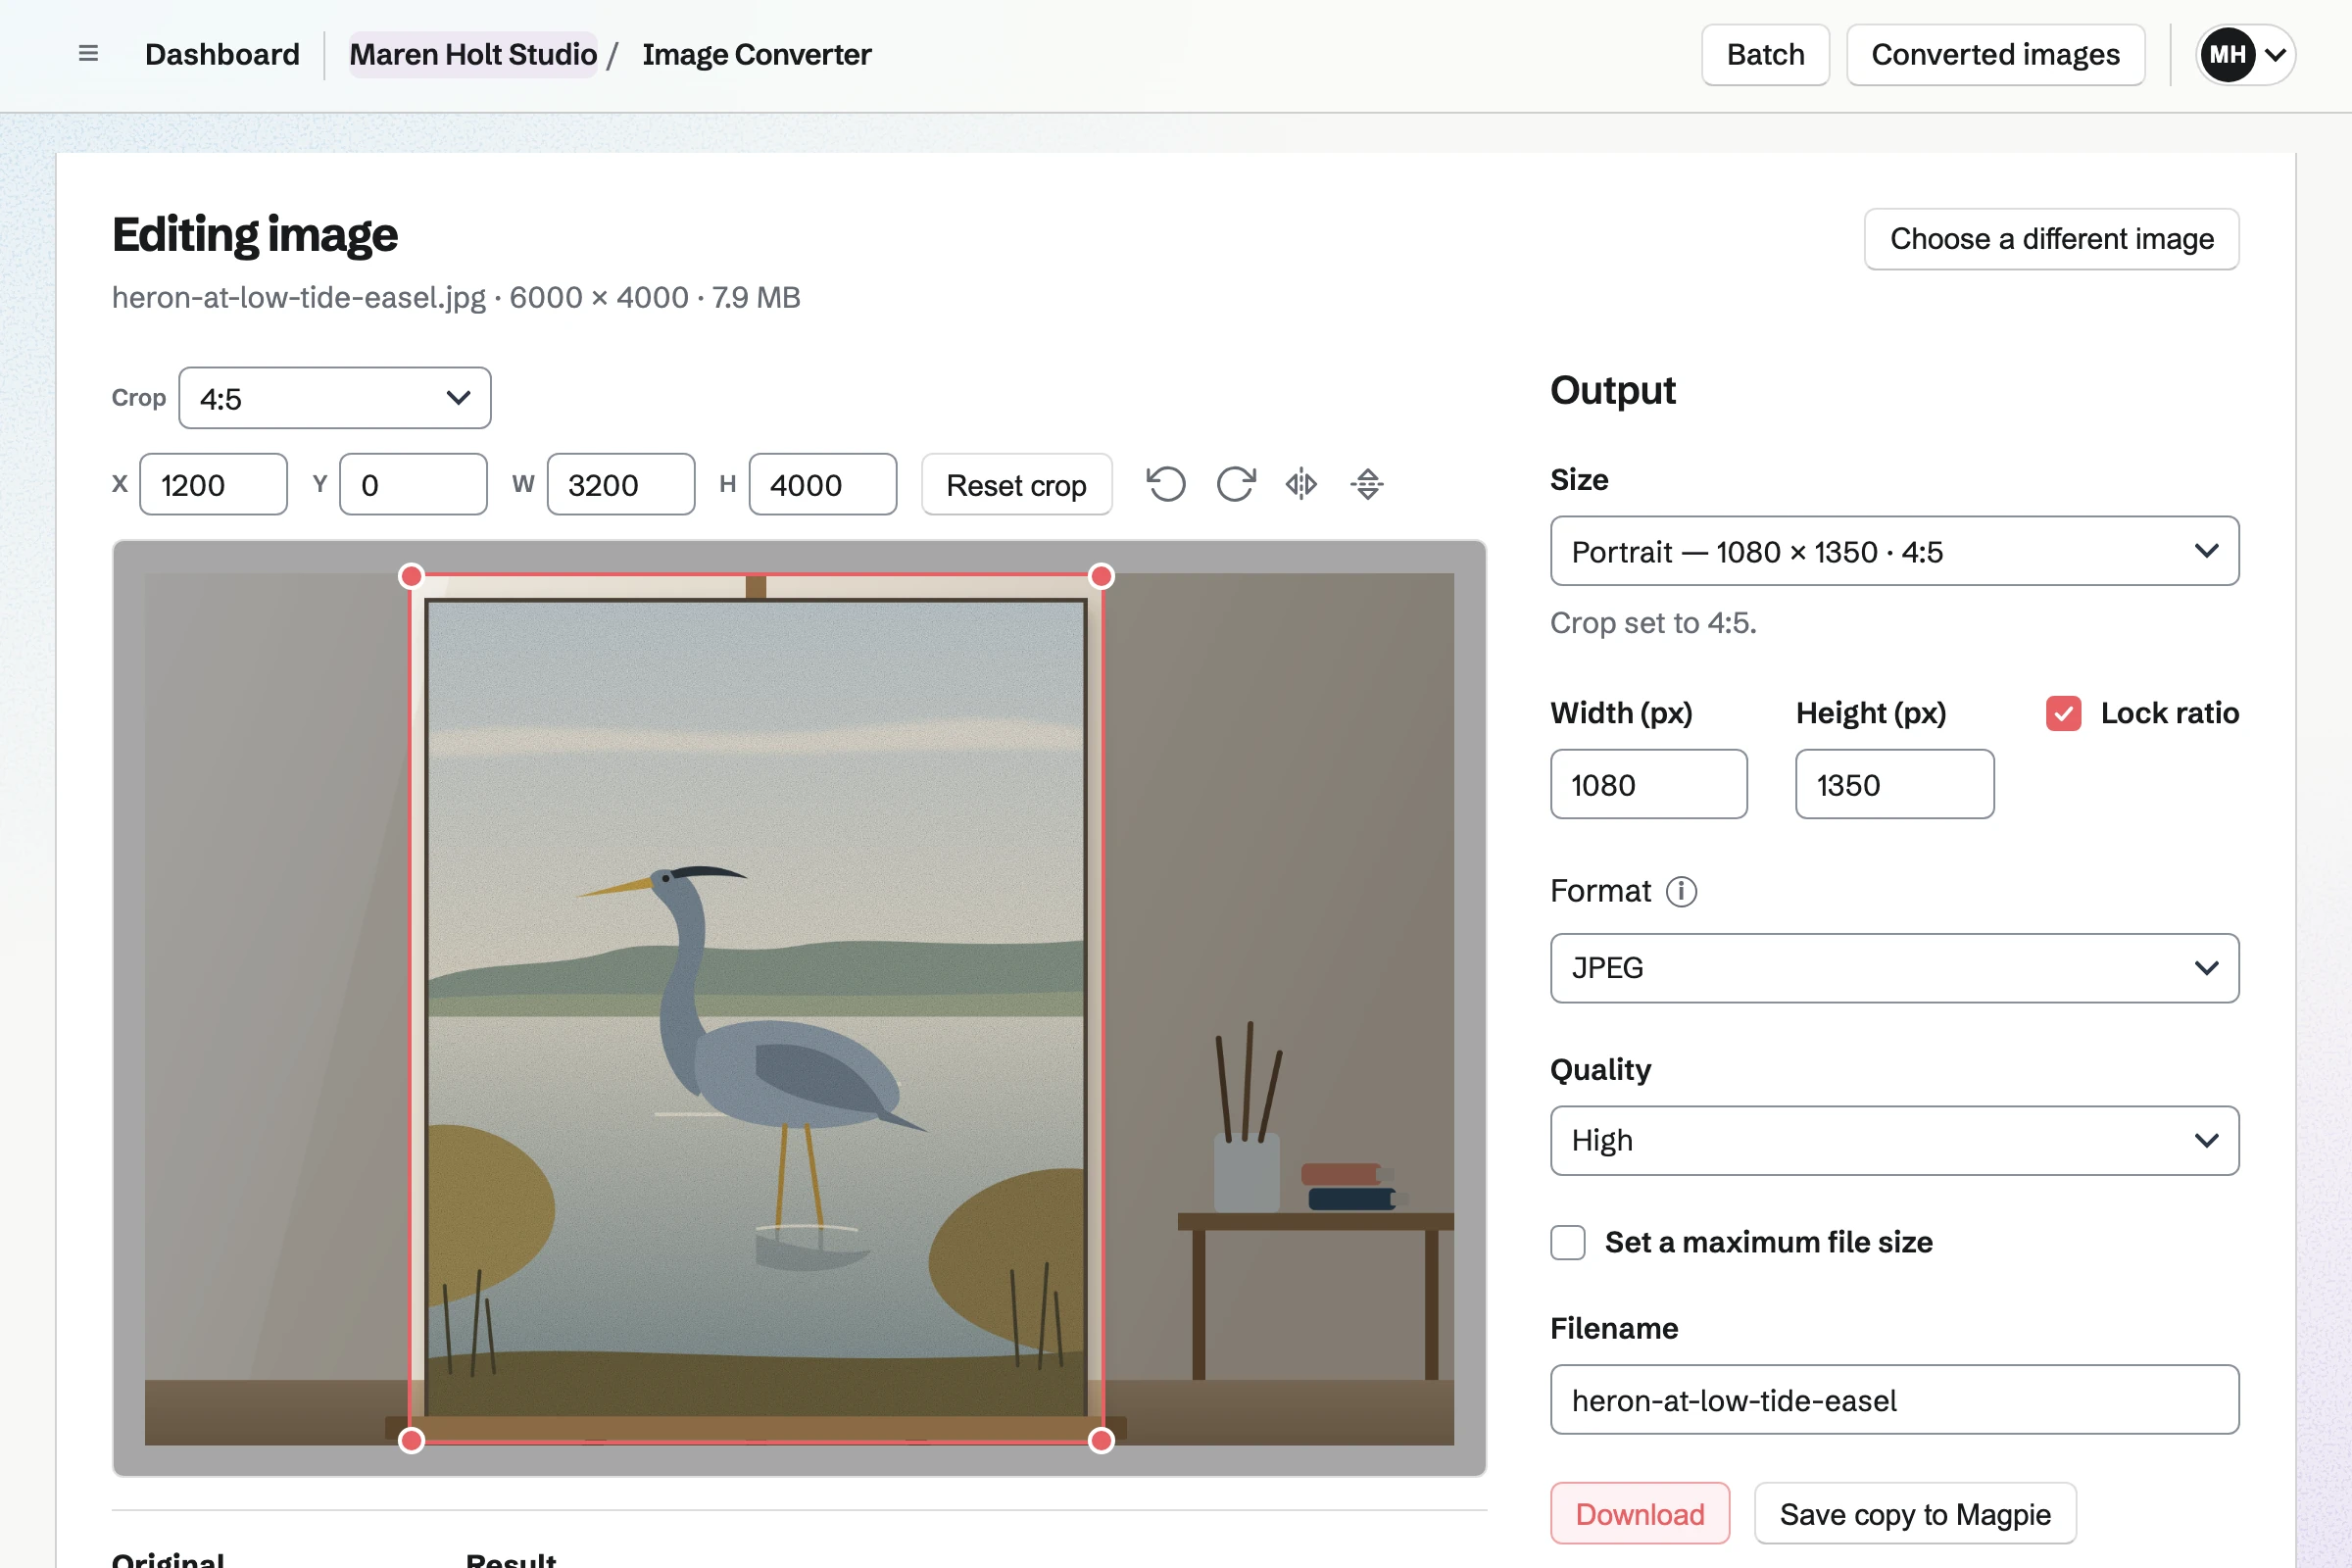The width and height of the screenshot is (2352, 1568).
Task: Enable Set a maximum file size
Action: [1568, 1242]
